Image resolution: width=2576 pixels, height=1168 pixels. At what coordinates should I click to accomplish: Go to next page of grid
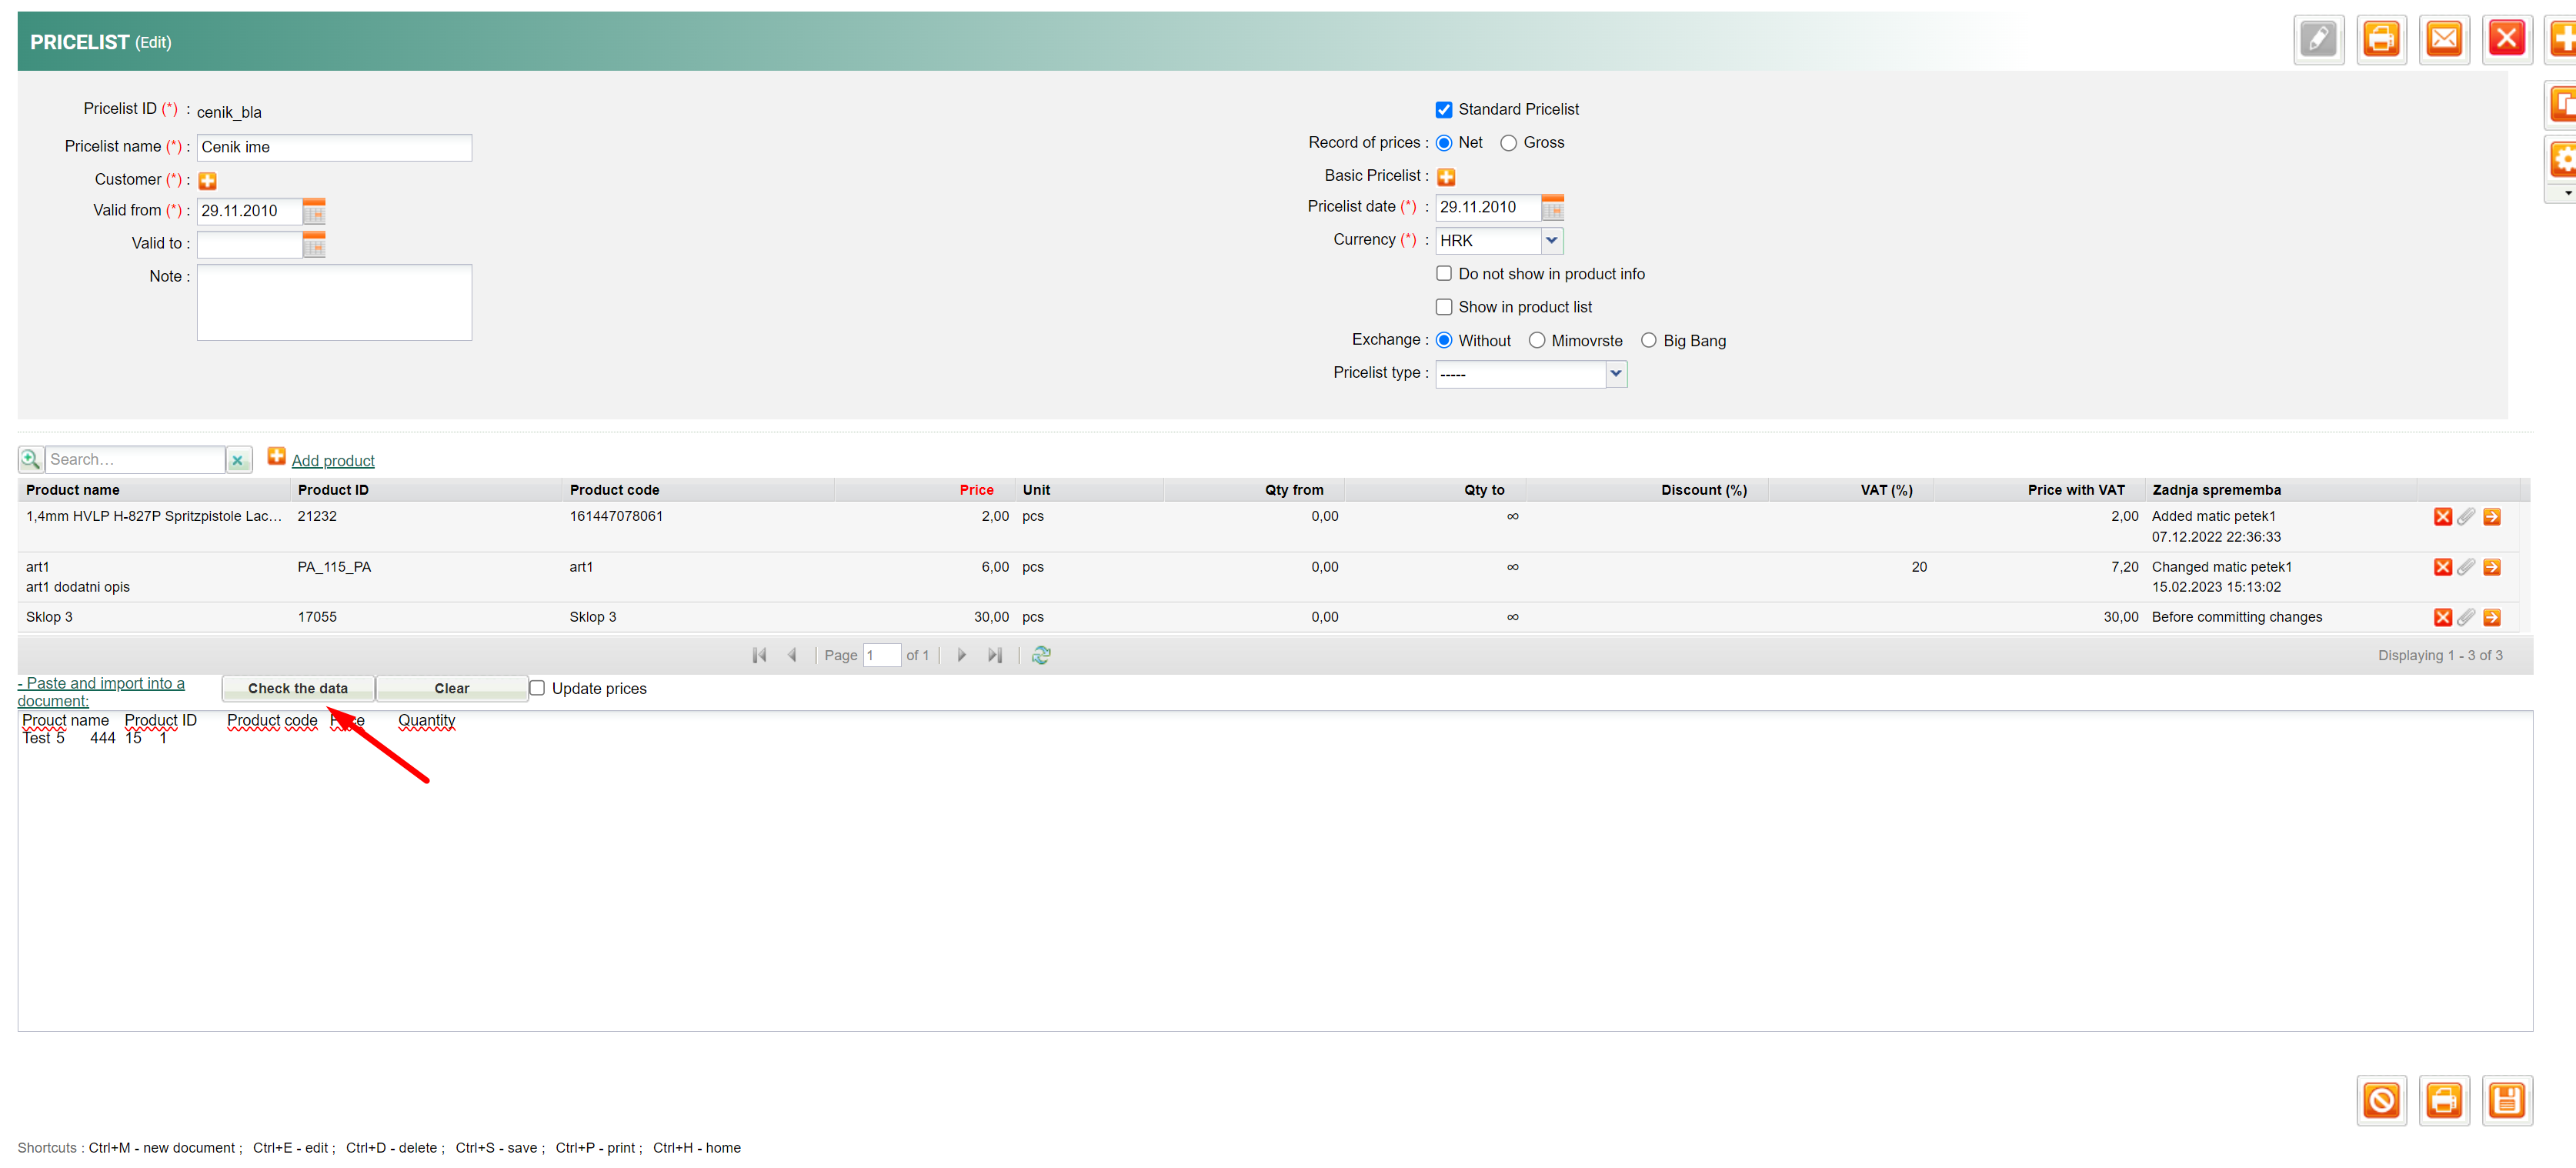[x=961, y=655]
